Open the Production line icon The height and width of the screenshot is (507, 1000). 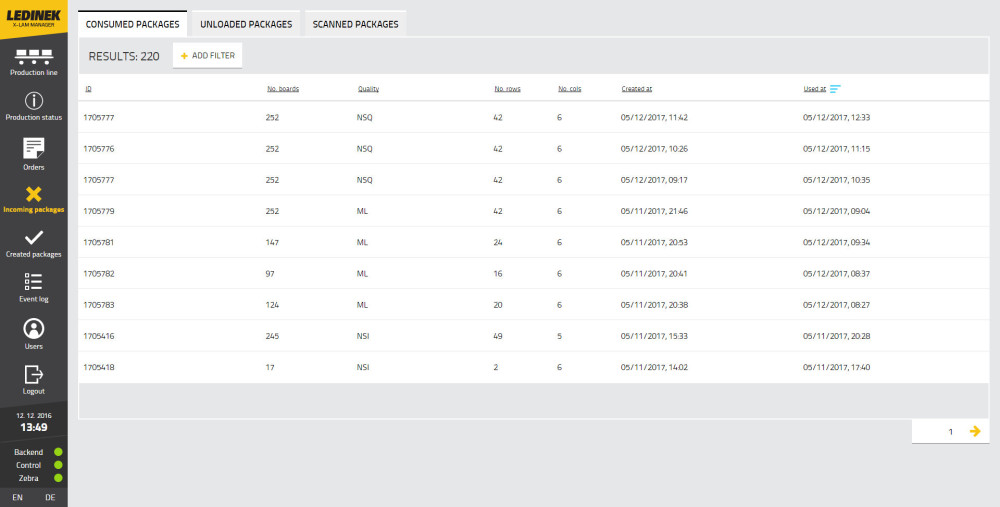pyautogui.click(x=34, y=56)
